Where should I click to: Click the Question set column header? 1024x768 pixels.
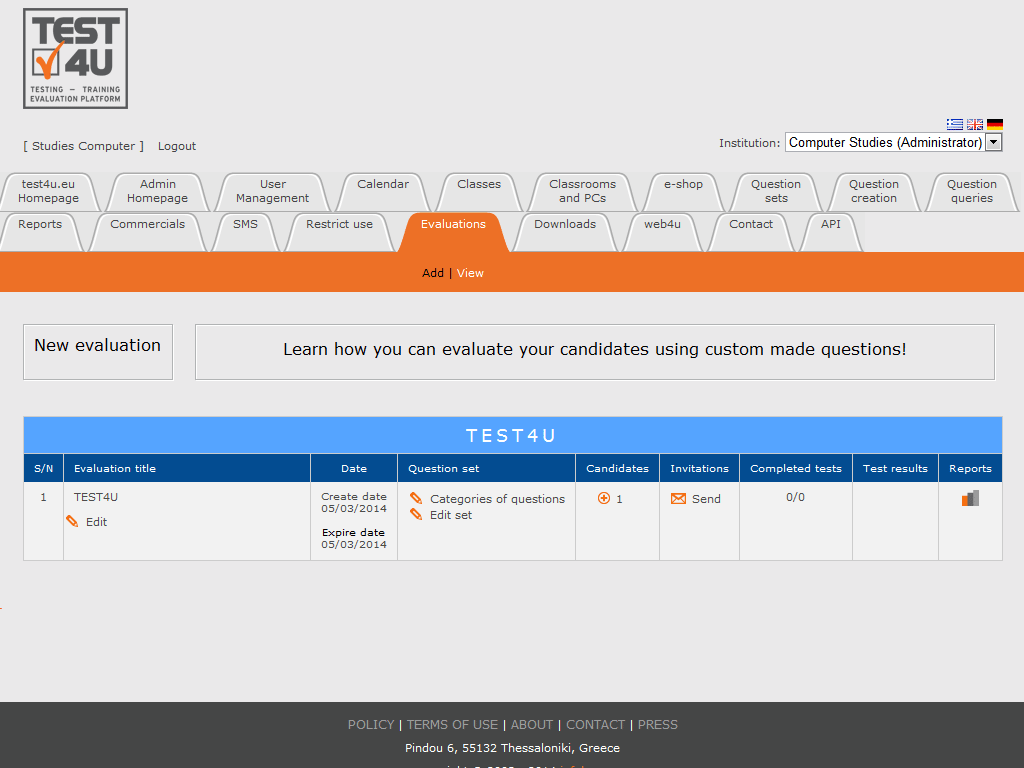487,468
